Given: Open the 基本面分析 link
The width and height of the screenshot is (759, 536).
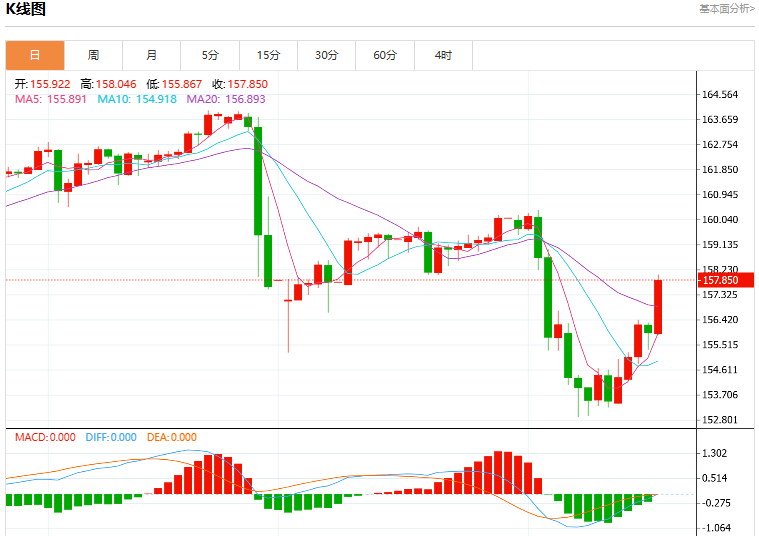Looking at the screenshot, I should click(x=727, y=9).
